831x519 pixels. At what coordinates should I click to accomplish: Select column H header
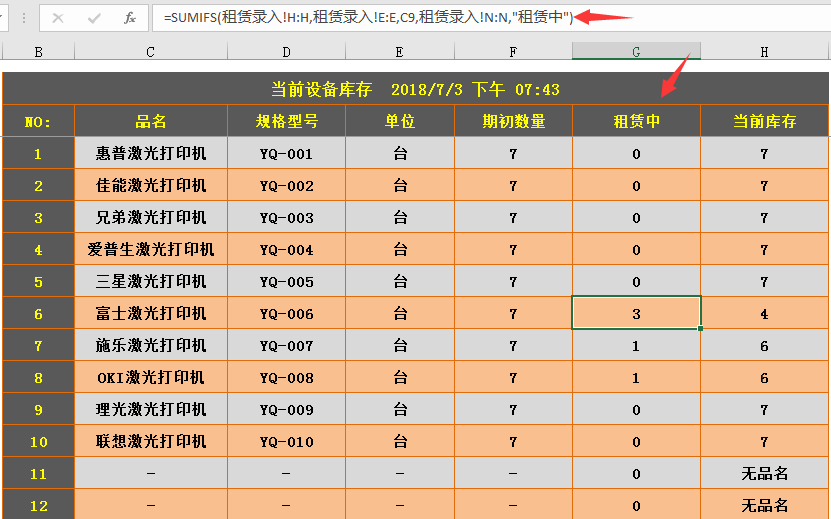tap(764, 51)
